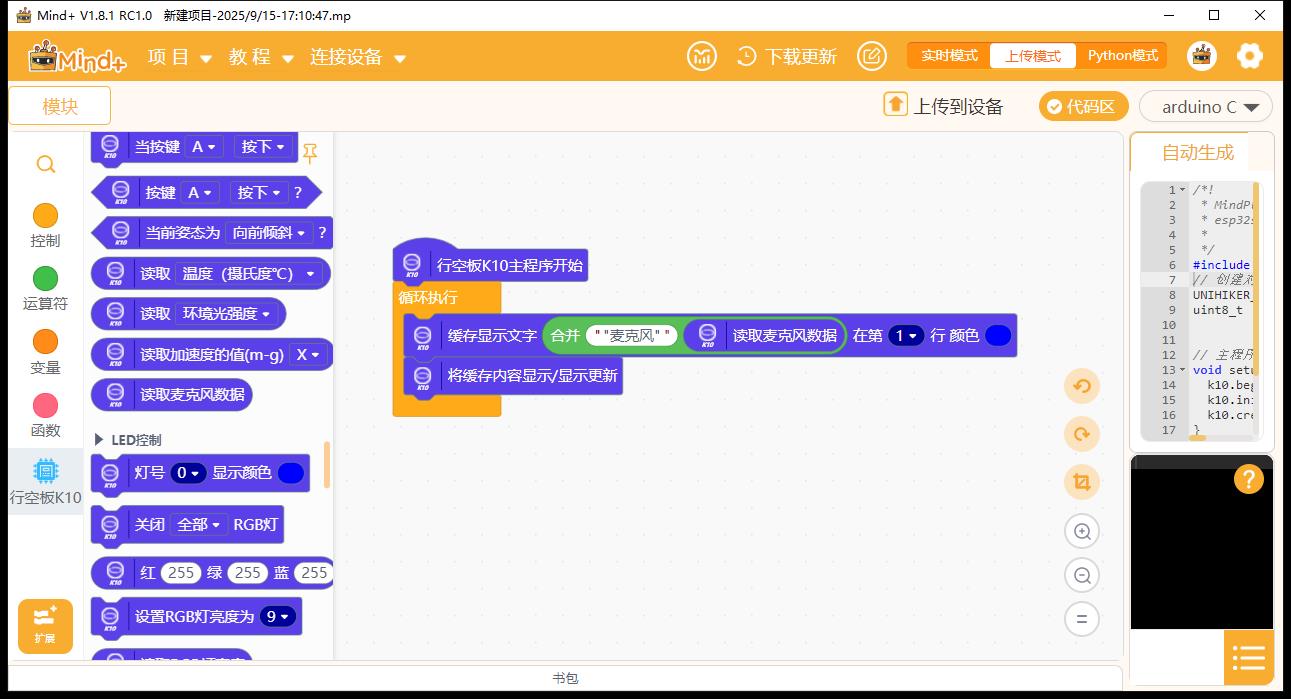Switch to Python模式 mode
The height and width of the screenshot is (699, 1291).
[x=1122, y=56]
